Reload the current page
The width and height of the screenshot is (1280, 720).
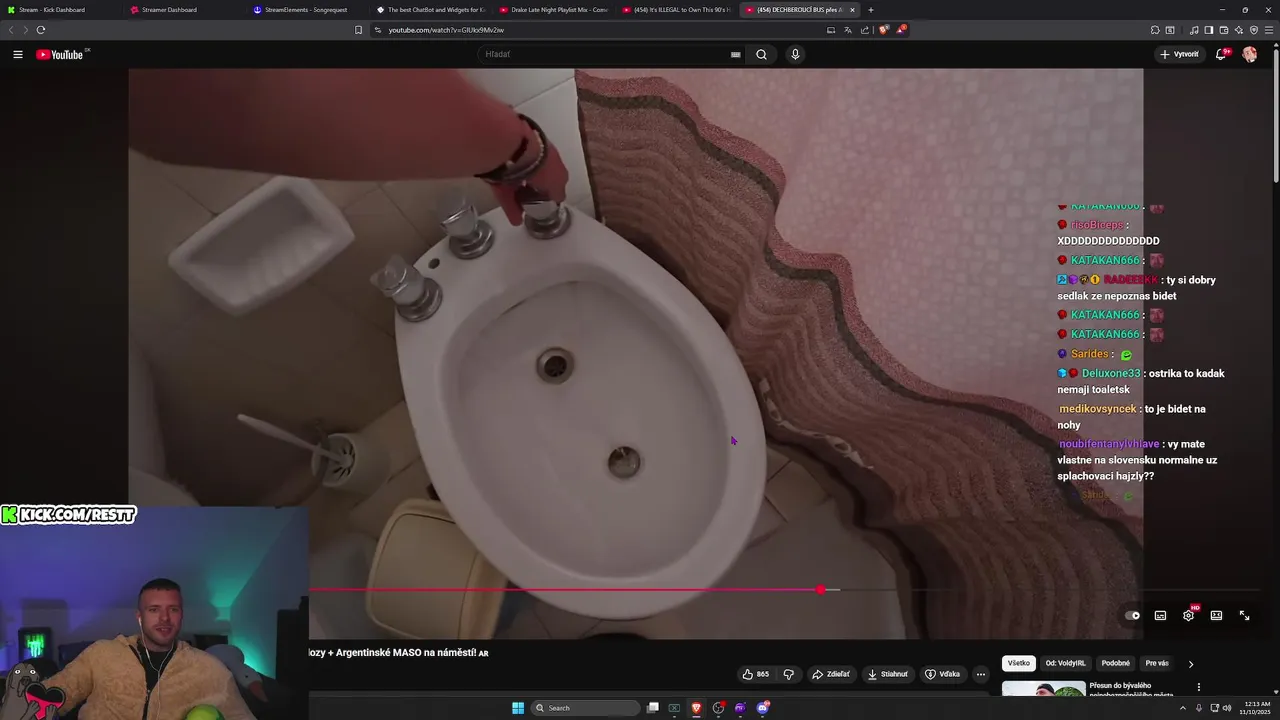point(41,30)
